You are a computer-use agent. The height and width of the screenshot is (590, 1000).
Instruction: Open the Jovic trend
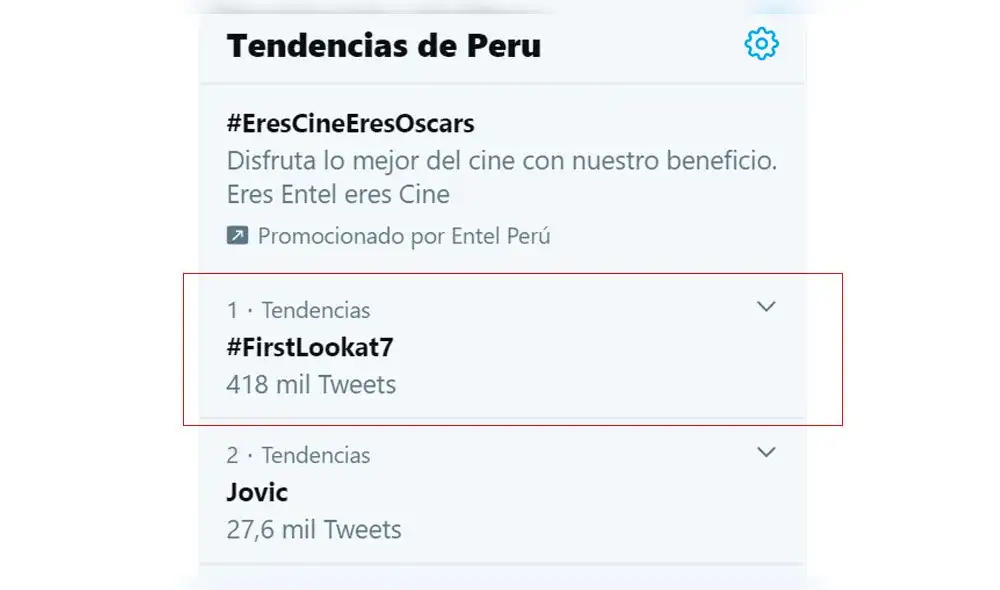(255, 492)
